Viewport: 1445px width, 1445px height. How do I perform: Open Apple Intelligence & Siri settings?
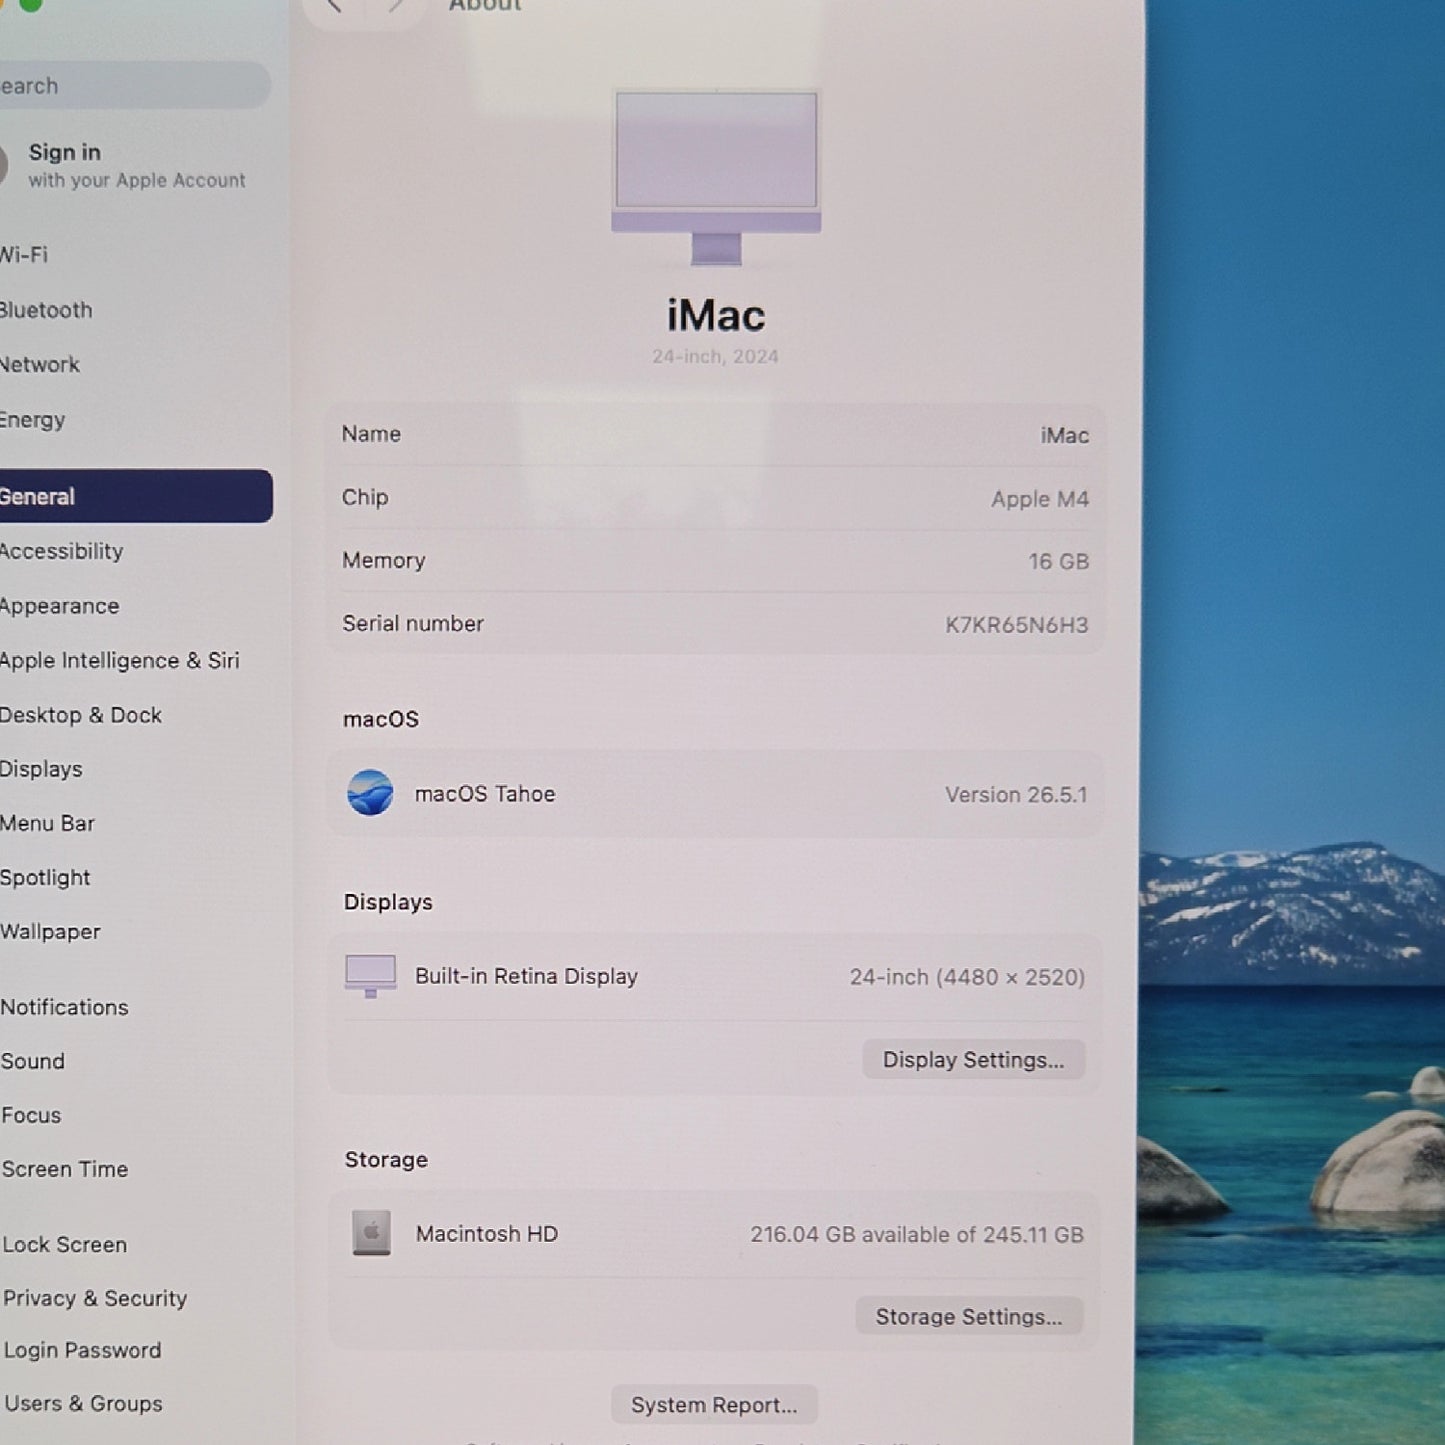120,660
